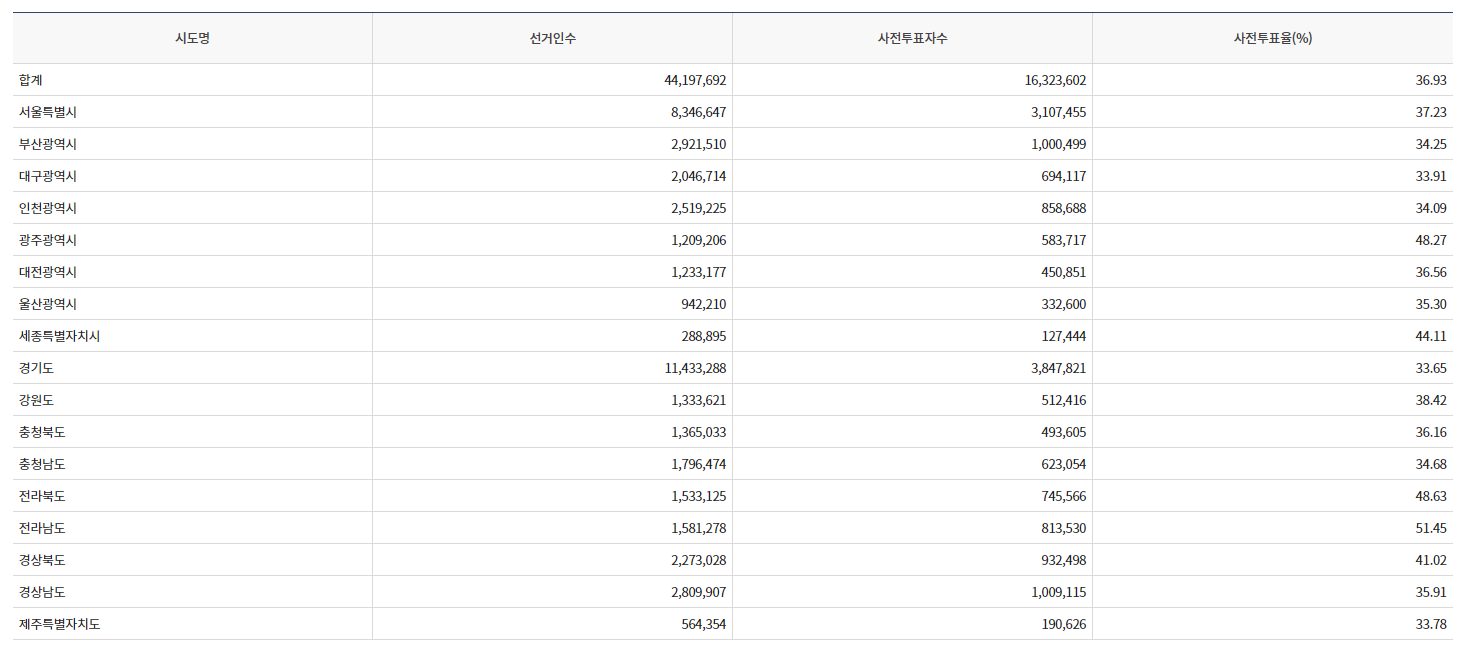Click total early voters 16,323,602
This screenshot has width=1472, height=655.
pyautogui.click(x=1055, y=80)
